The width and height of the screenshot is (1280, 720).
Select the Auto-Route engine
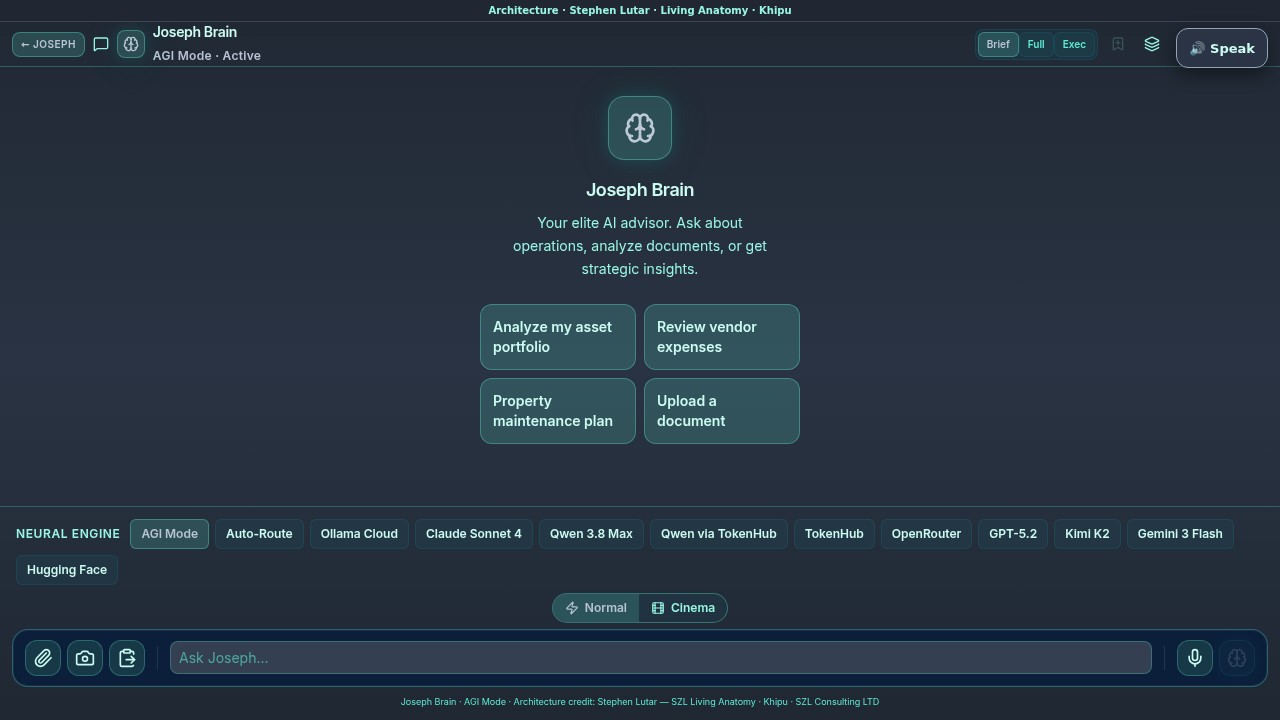[259, 534]
